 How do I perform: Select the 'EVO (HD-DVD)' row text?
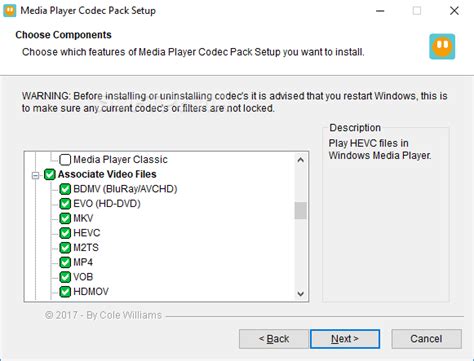tap(107, 204)
